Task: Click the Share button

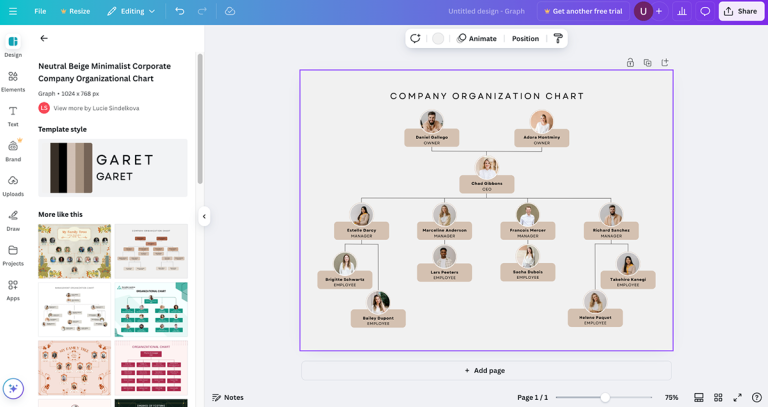Action: pyautogui.click(x=741, y=11)
